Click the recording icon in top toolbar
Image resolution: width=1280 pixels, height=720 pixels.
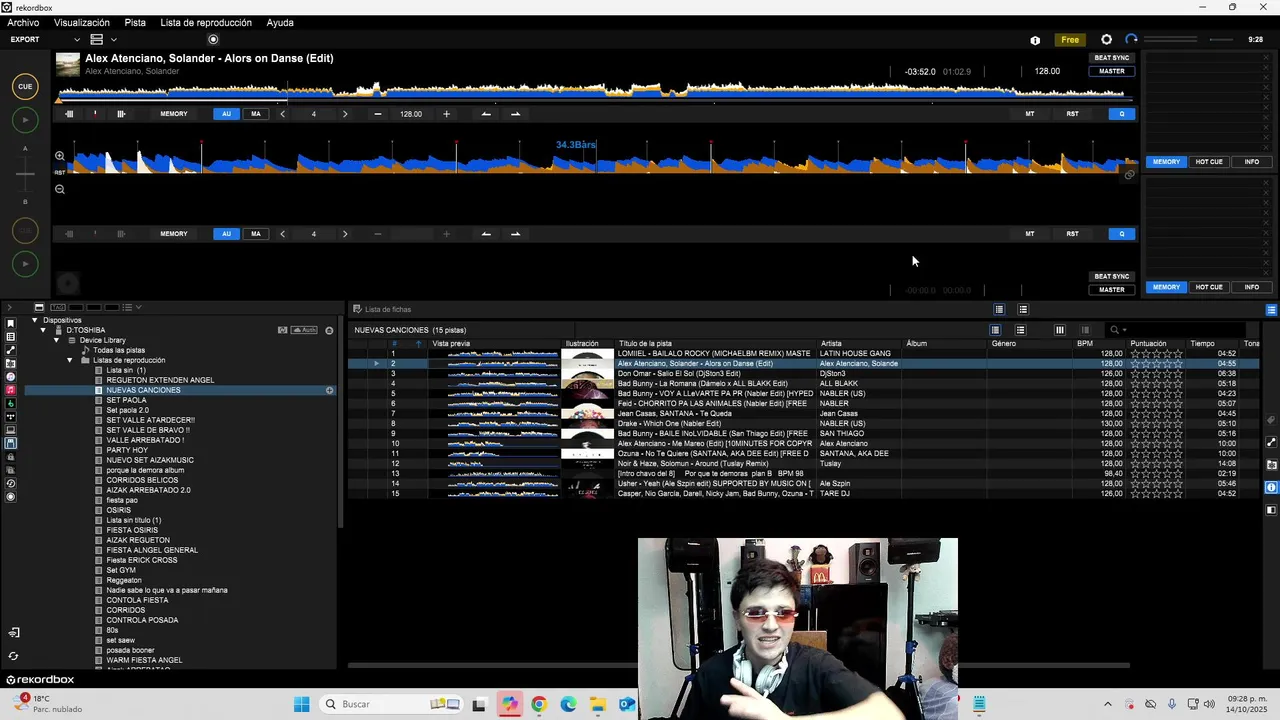213,40
